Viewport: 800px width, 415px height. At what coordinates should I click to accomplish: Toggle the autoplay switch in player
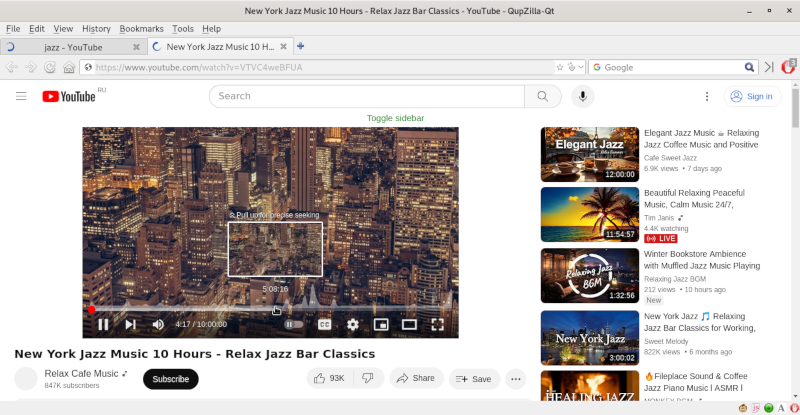(x=293, y=324)
